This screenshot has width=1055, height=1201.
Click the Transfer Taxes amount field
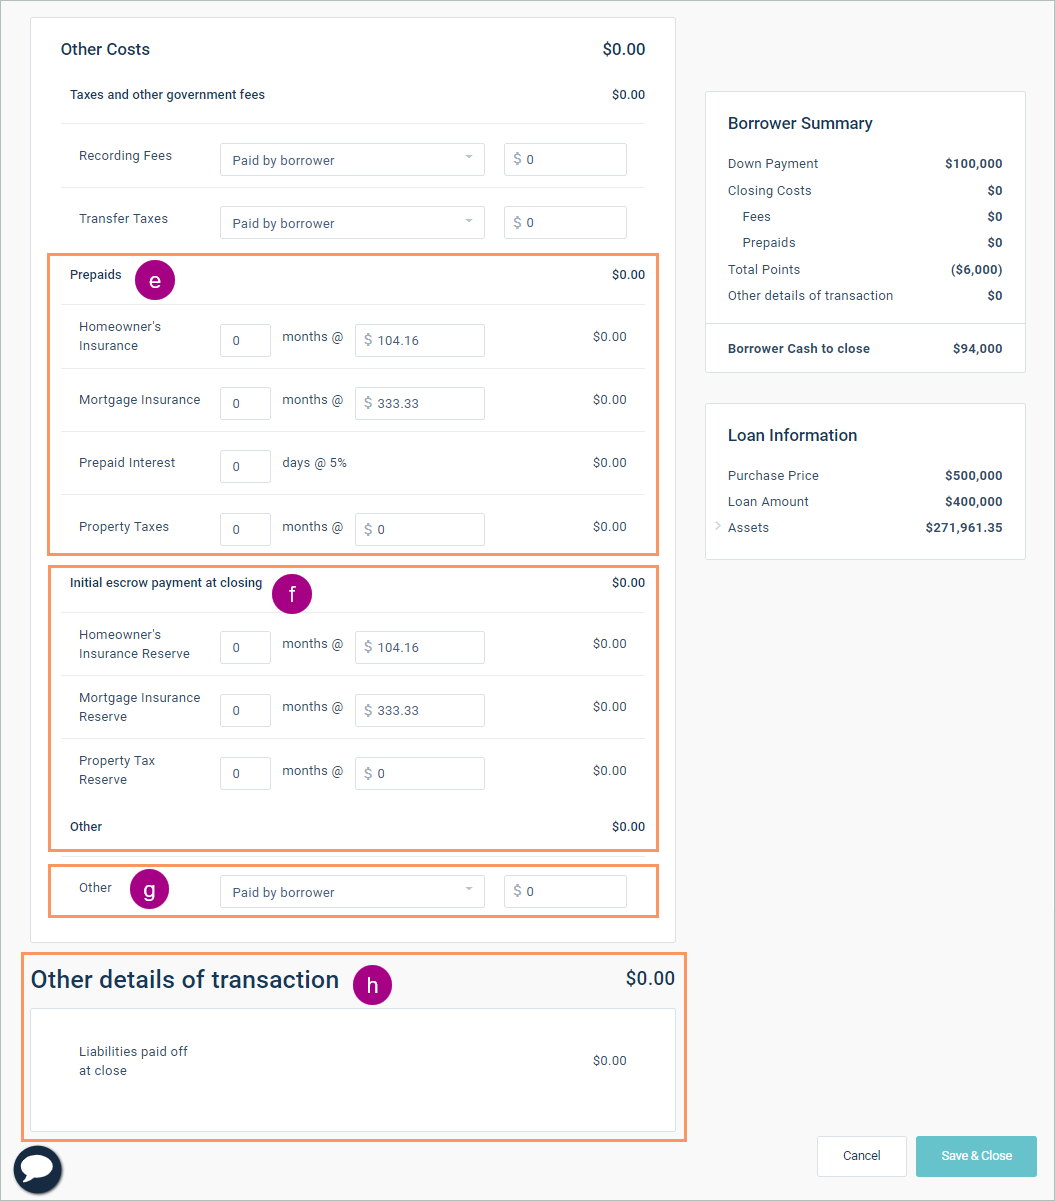click(x=565, y=223)
